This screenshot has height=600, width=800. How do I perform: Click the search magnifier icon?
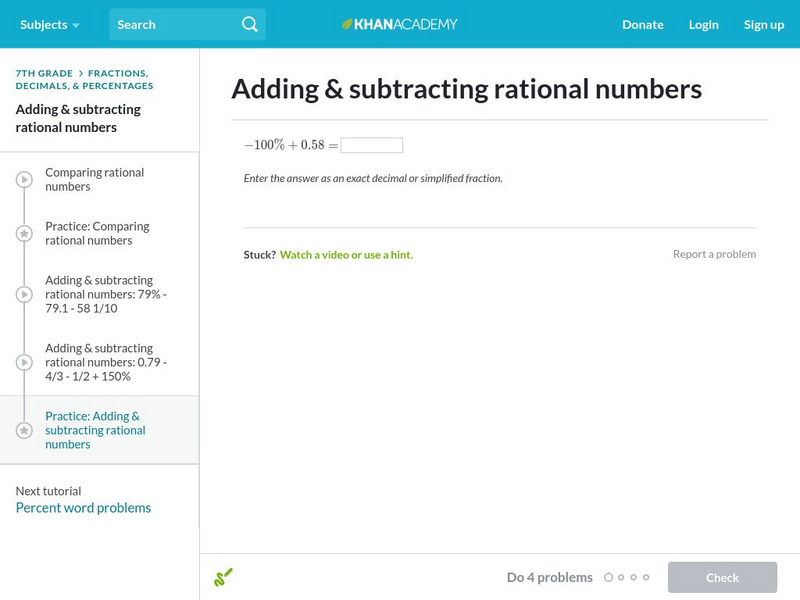[x=250, y=24]
